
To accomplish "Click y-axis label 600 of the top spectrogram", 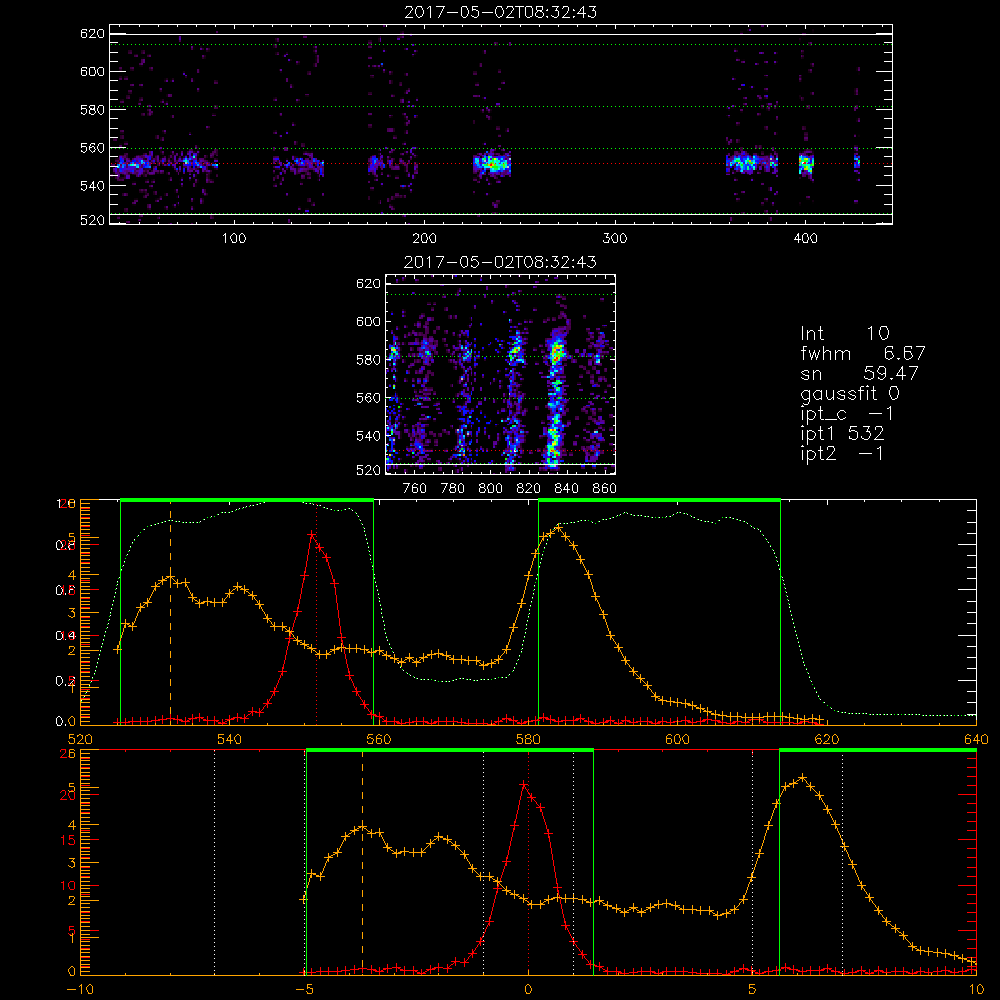I will point(92,71).
